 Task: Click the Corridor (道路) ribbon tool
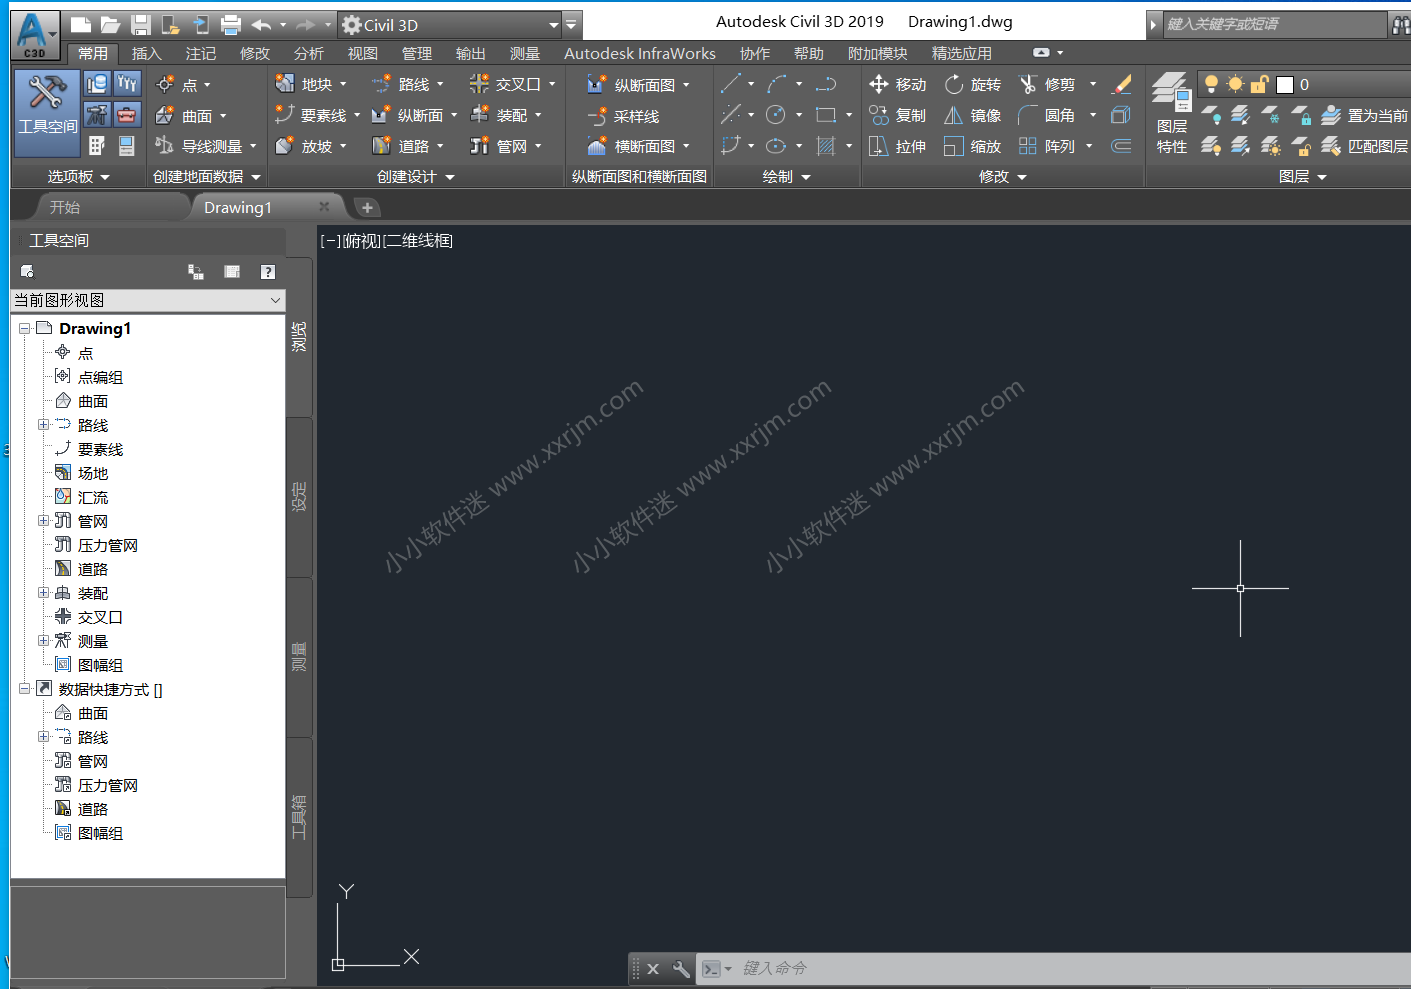point(407,146)
